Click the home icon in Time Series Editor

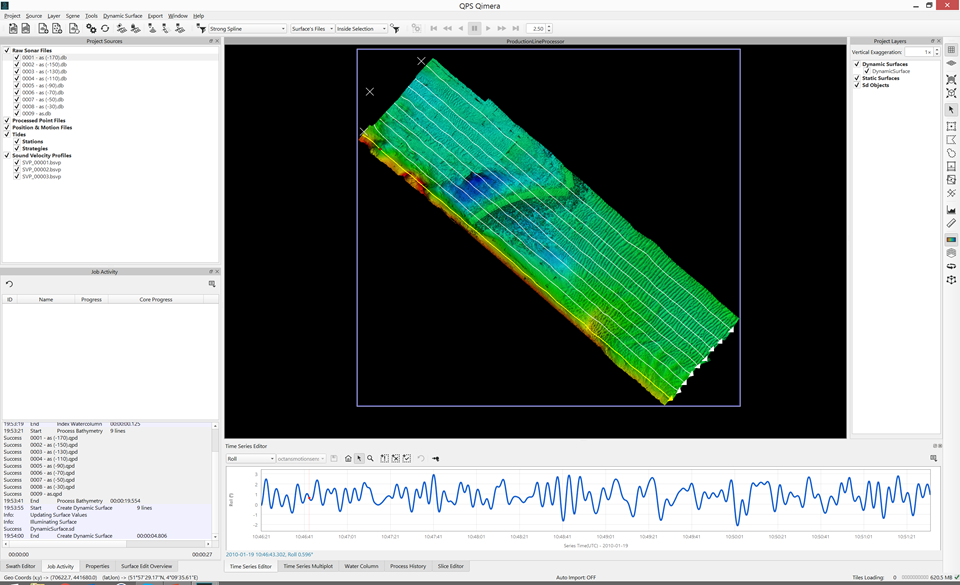348,459
